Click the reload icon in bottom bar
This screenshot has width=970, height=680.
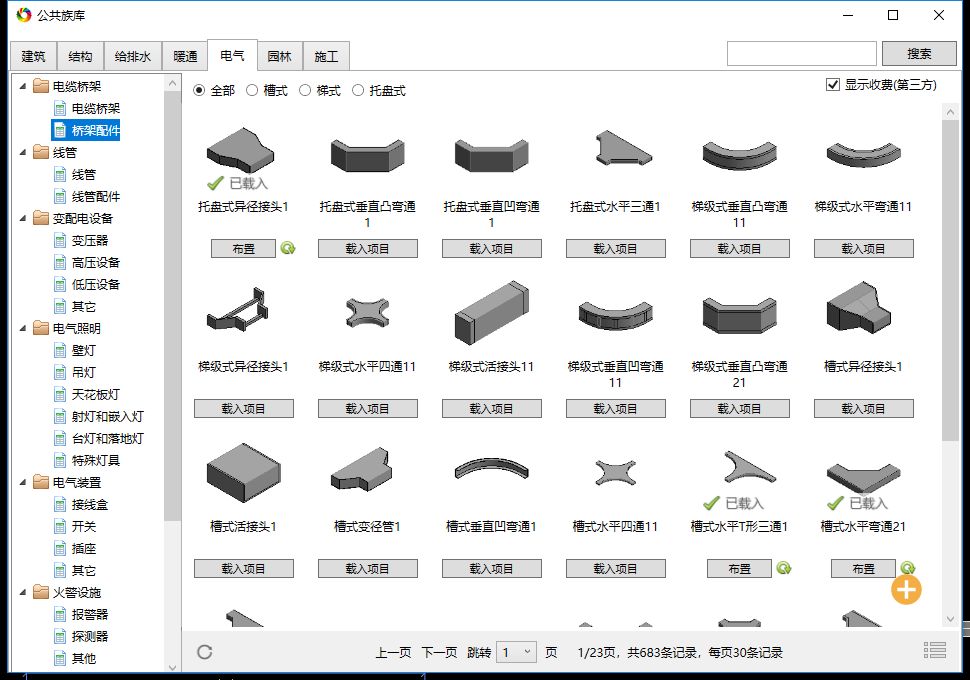[205, 652]
